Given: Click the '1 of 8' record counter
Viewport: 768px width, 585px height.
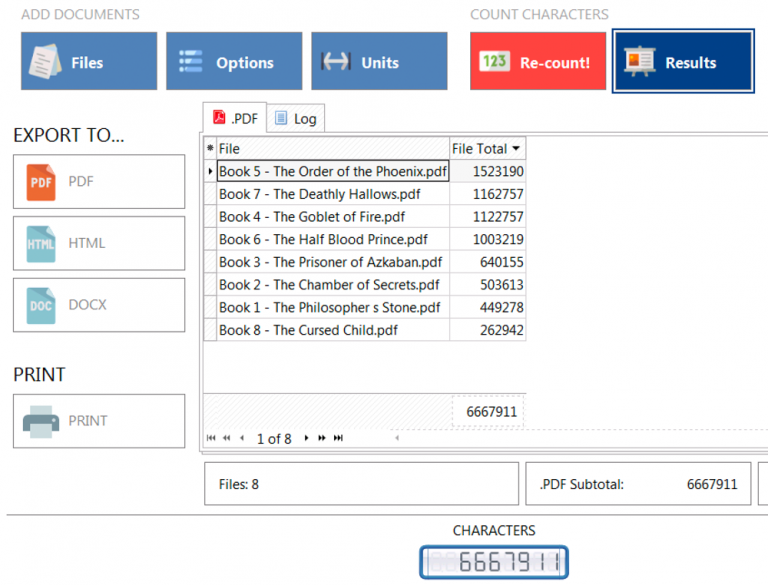Looking at the screenshot, I should tap(274, 439).
